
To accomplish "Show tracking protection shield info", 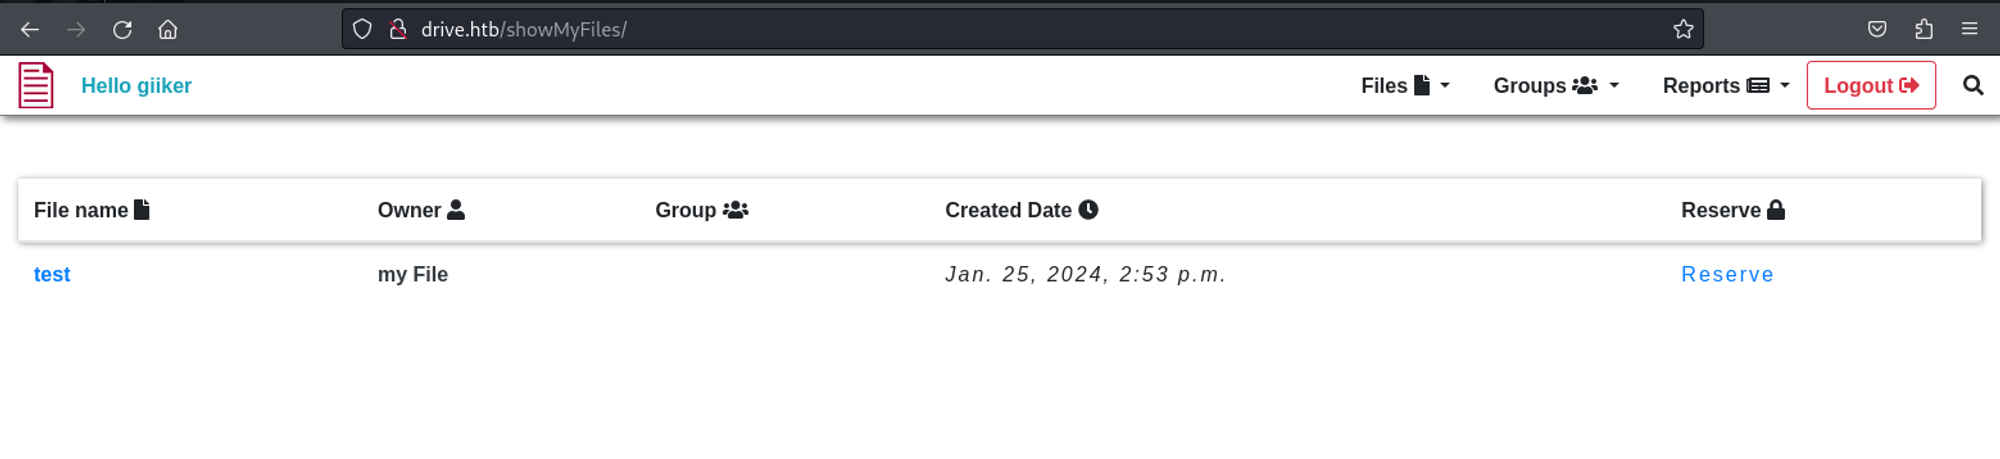I will [362, 29].
